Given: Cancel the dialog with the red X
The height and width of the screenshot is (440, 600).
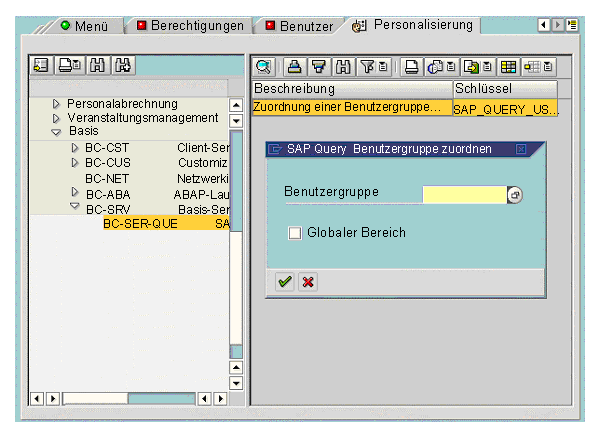Looking at the screenshot, I should 308,282.
